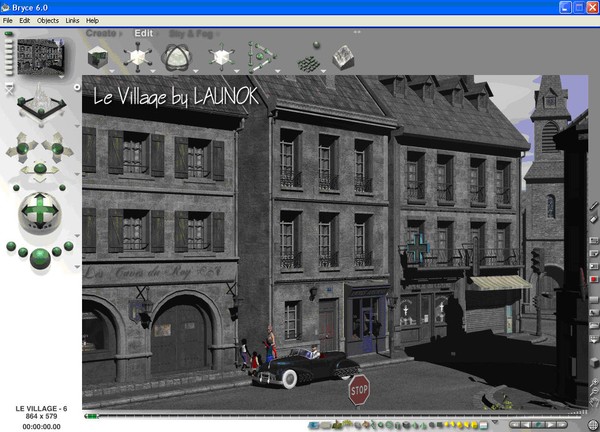Click the terrain selection icon in bottom palette
The height and width of the screenshot is (432, 600).
pyautogui.click(x=337, y=424)
